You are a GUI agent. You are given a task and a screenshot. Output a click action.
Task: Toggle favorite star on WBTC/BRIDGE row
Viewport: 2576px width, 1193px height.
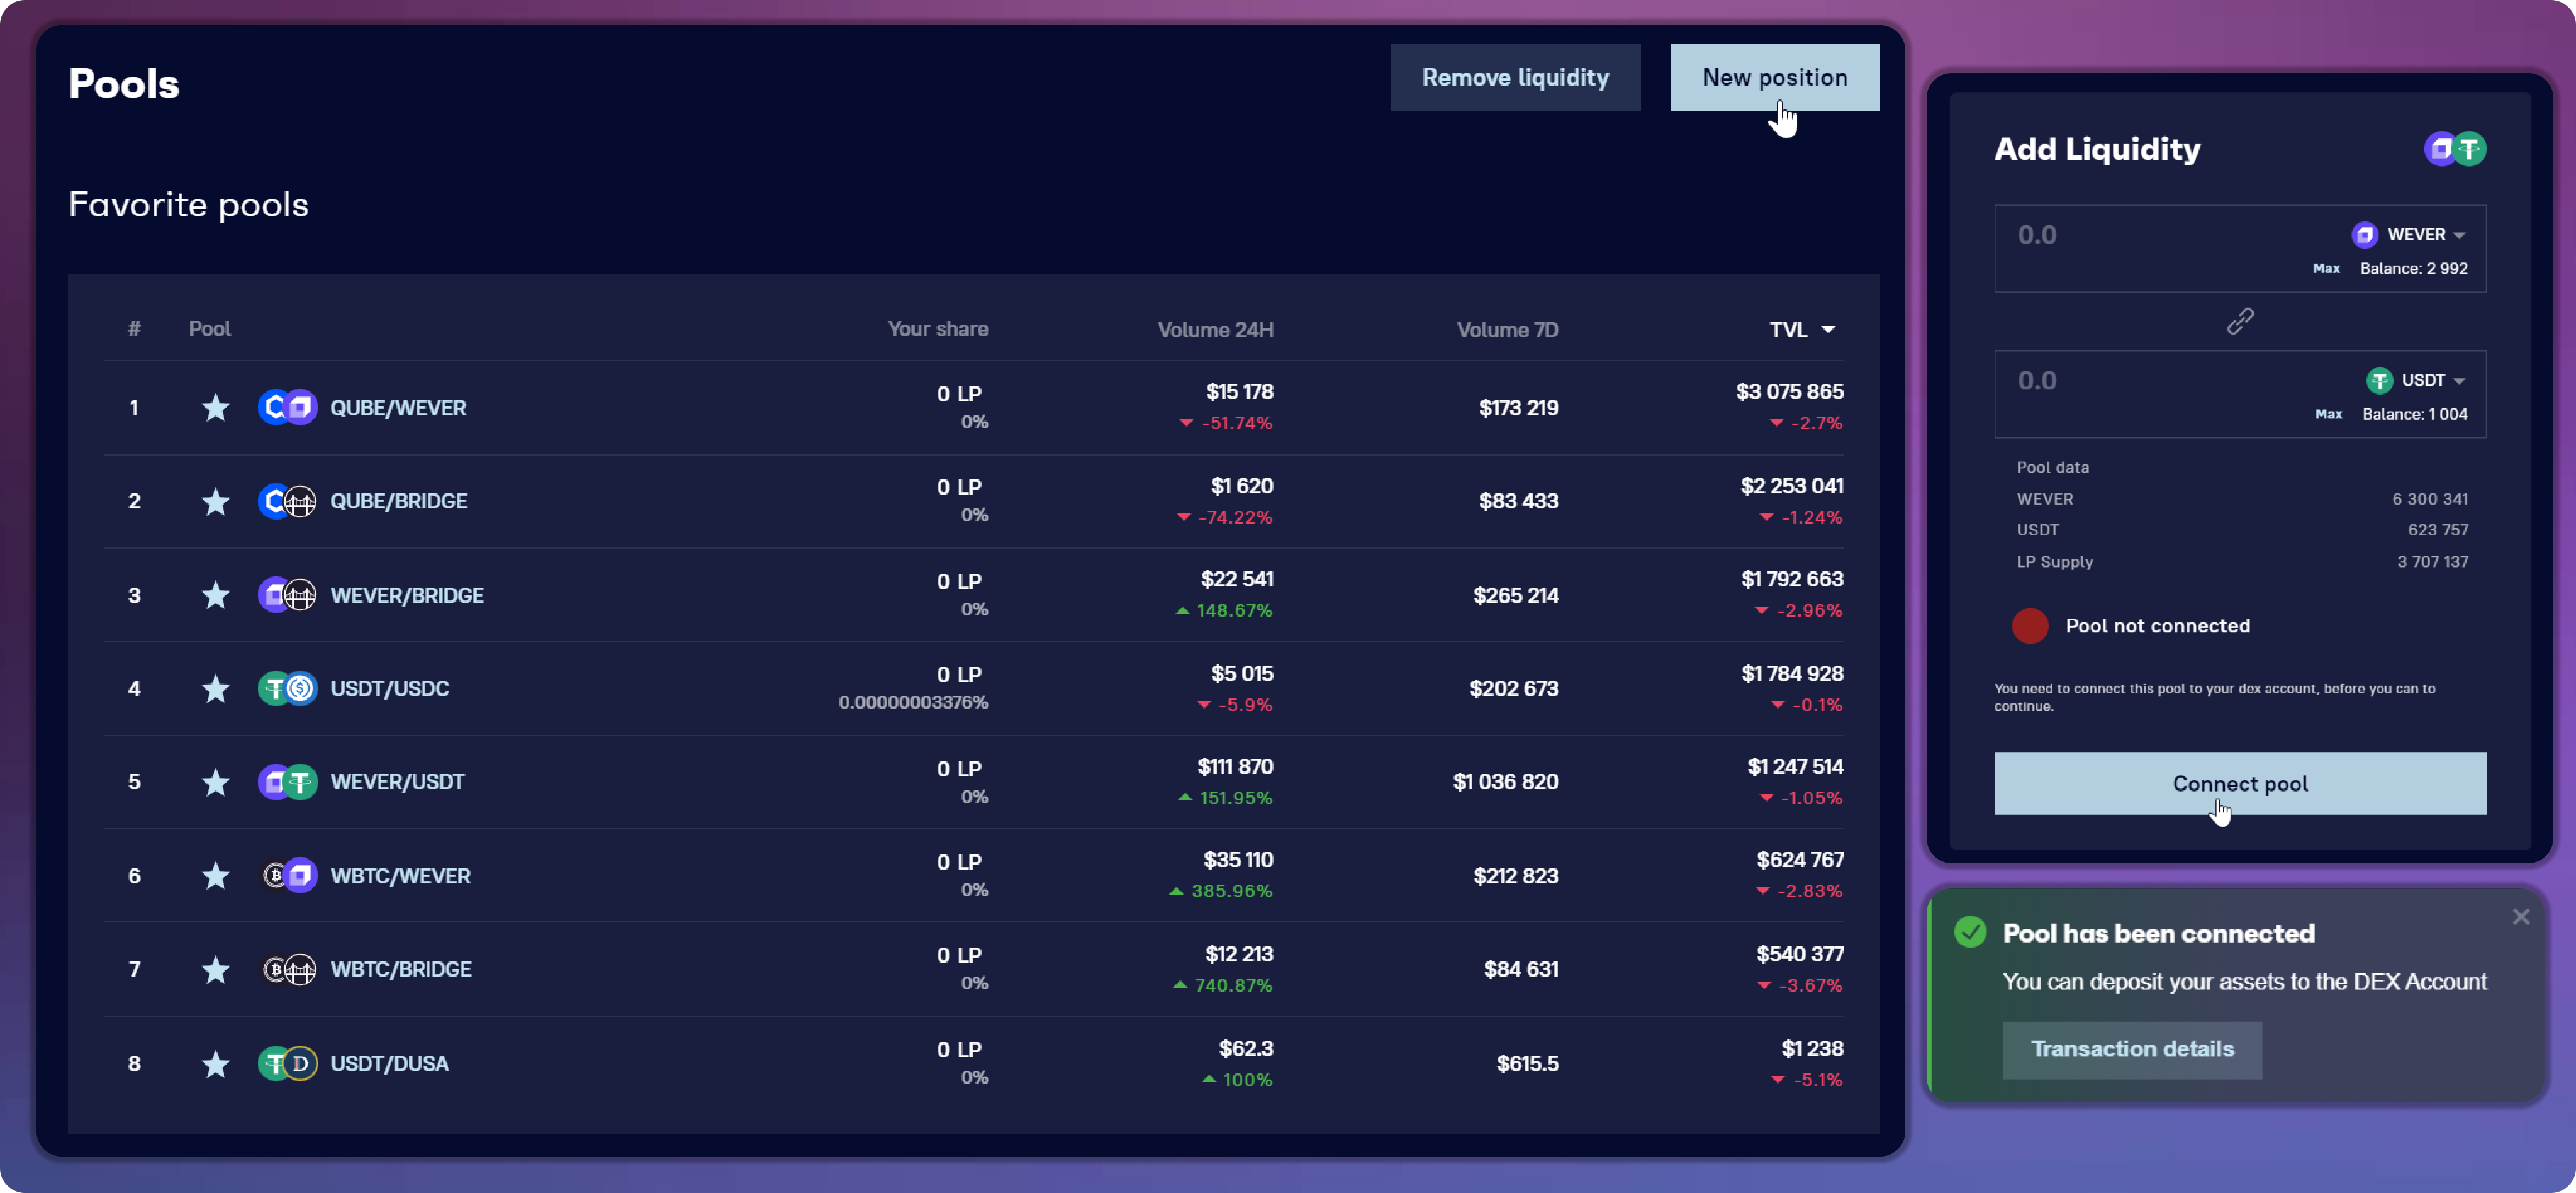click(x=215, y=970)
